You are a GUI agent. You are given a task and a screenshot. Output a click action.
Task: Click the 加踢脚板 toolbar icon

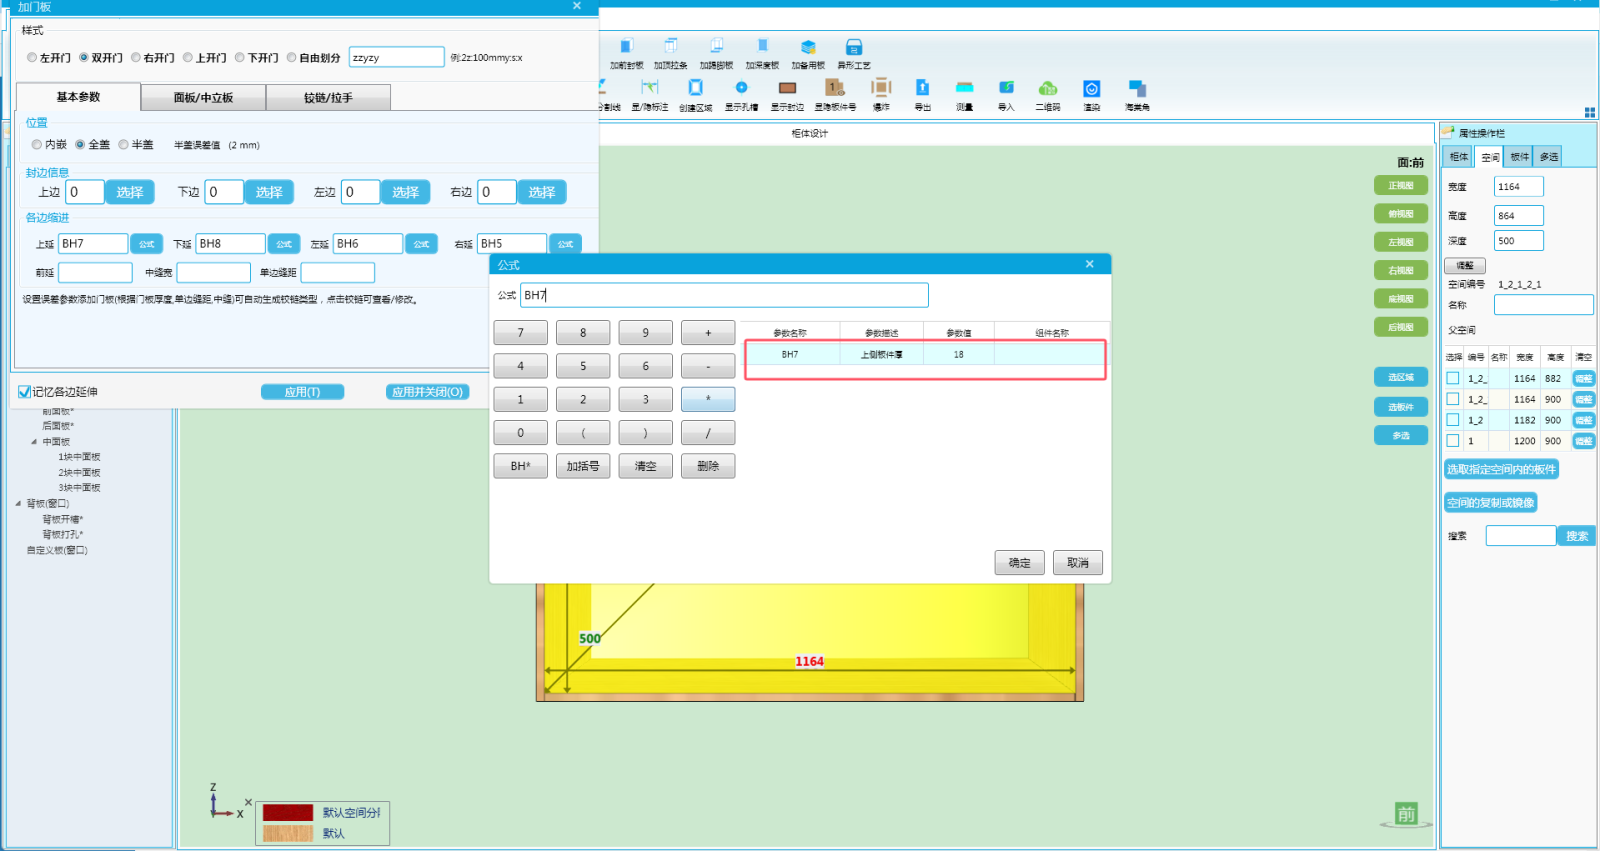point(716,54)
